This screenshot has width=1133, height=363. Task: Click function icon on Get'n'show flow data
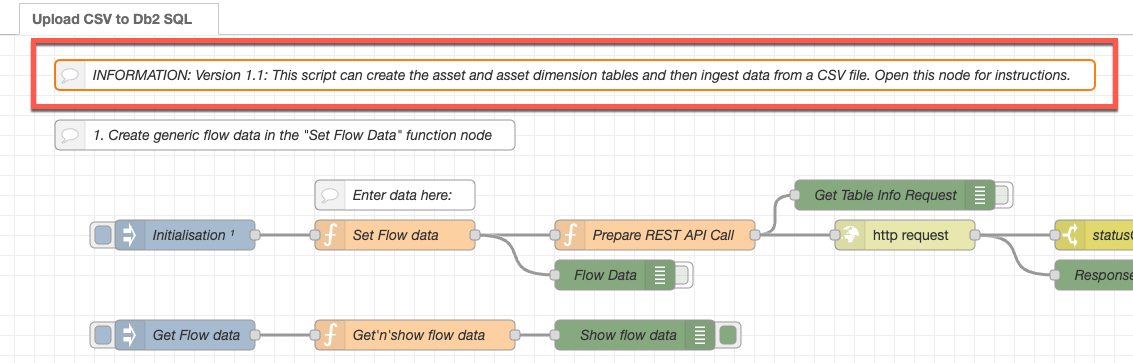click(329, 335)
